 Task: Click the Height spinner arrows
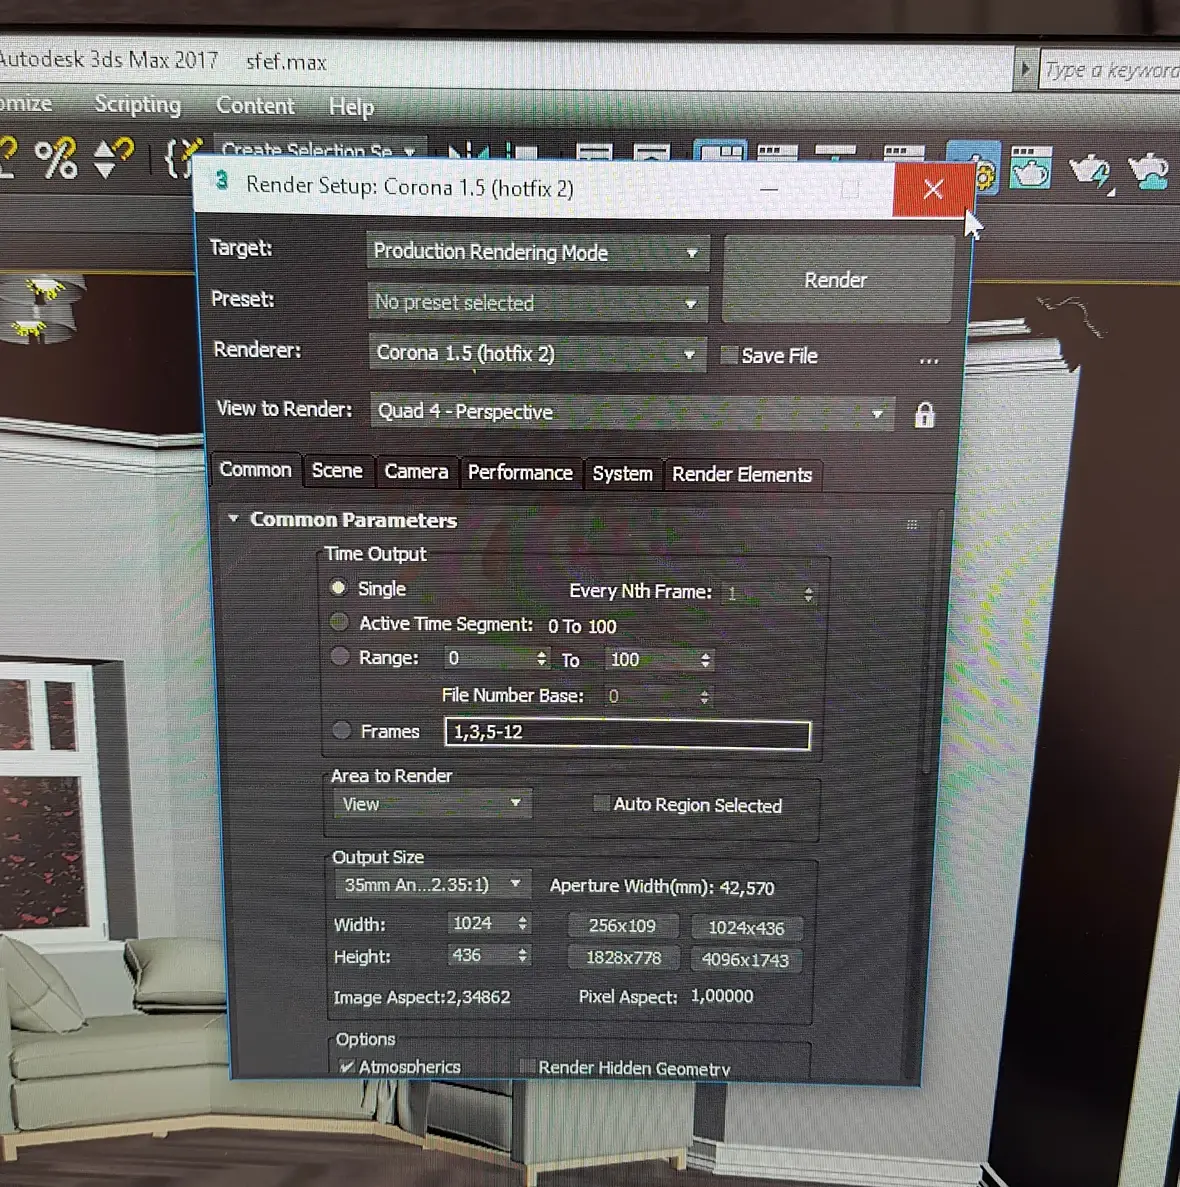[x=522, y=956]
